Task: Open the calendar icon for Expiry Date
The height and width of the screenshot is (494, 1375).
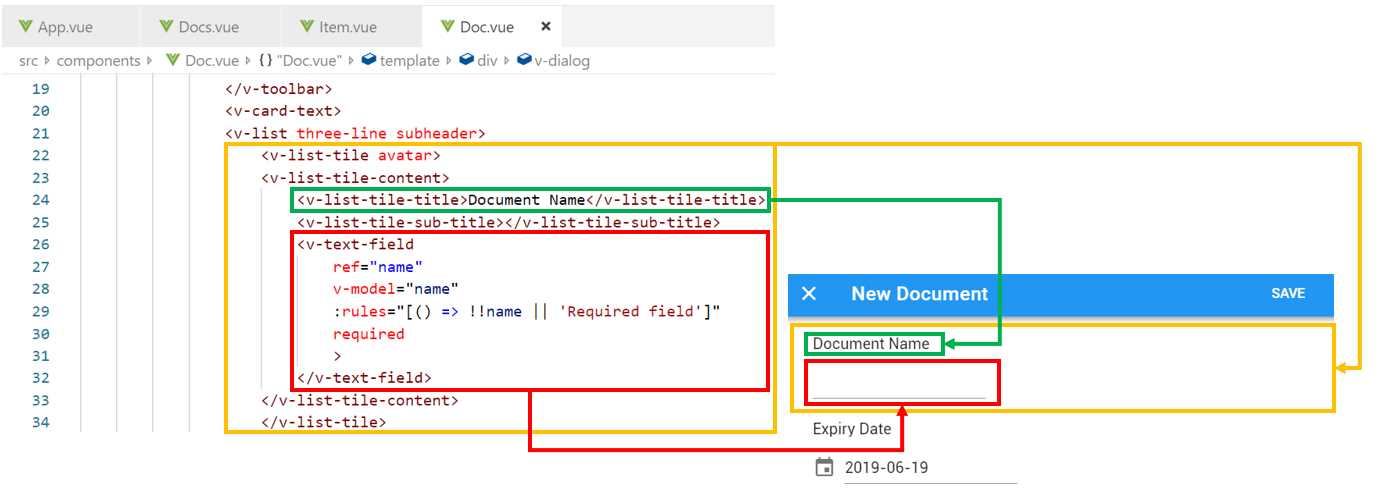Action: (824, 467)
